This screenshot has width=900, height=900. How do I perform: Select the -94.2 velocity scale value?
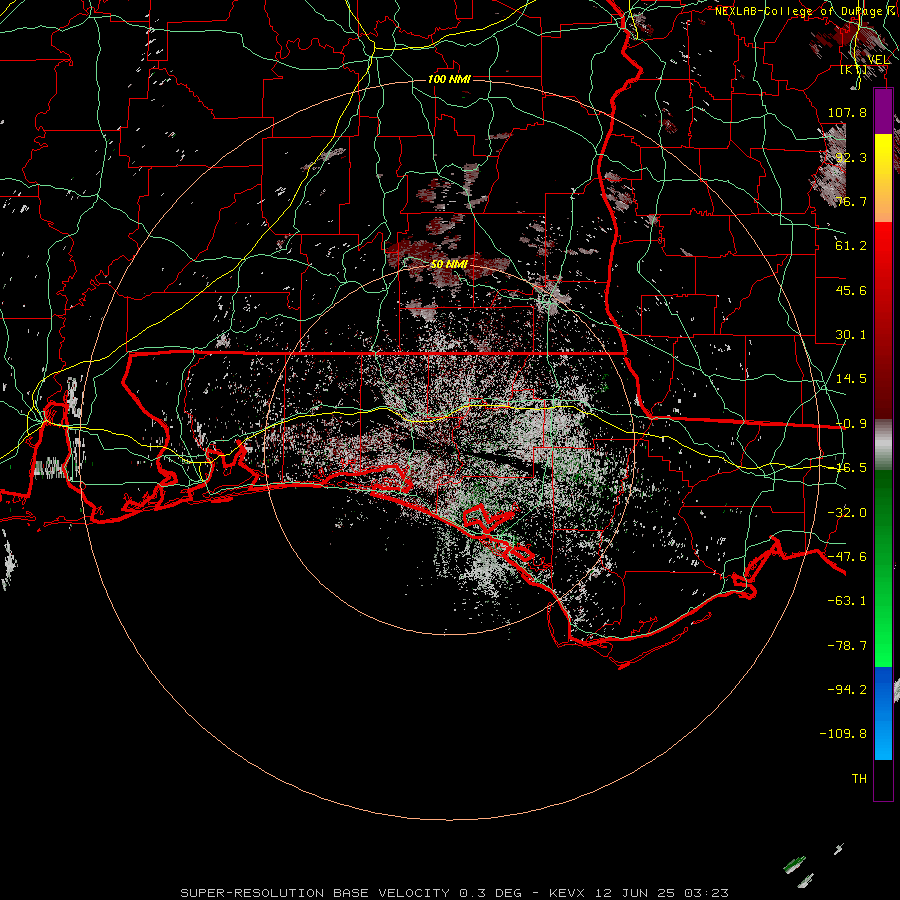pyautogui.click(x=847, y=689)
